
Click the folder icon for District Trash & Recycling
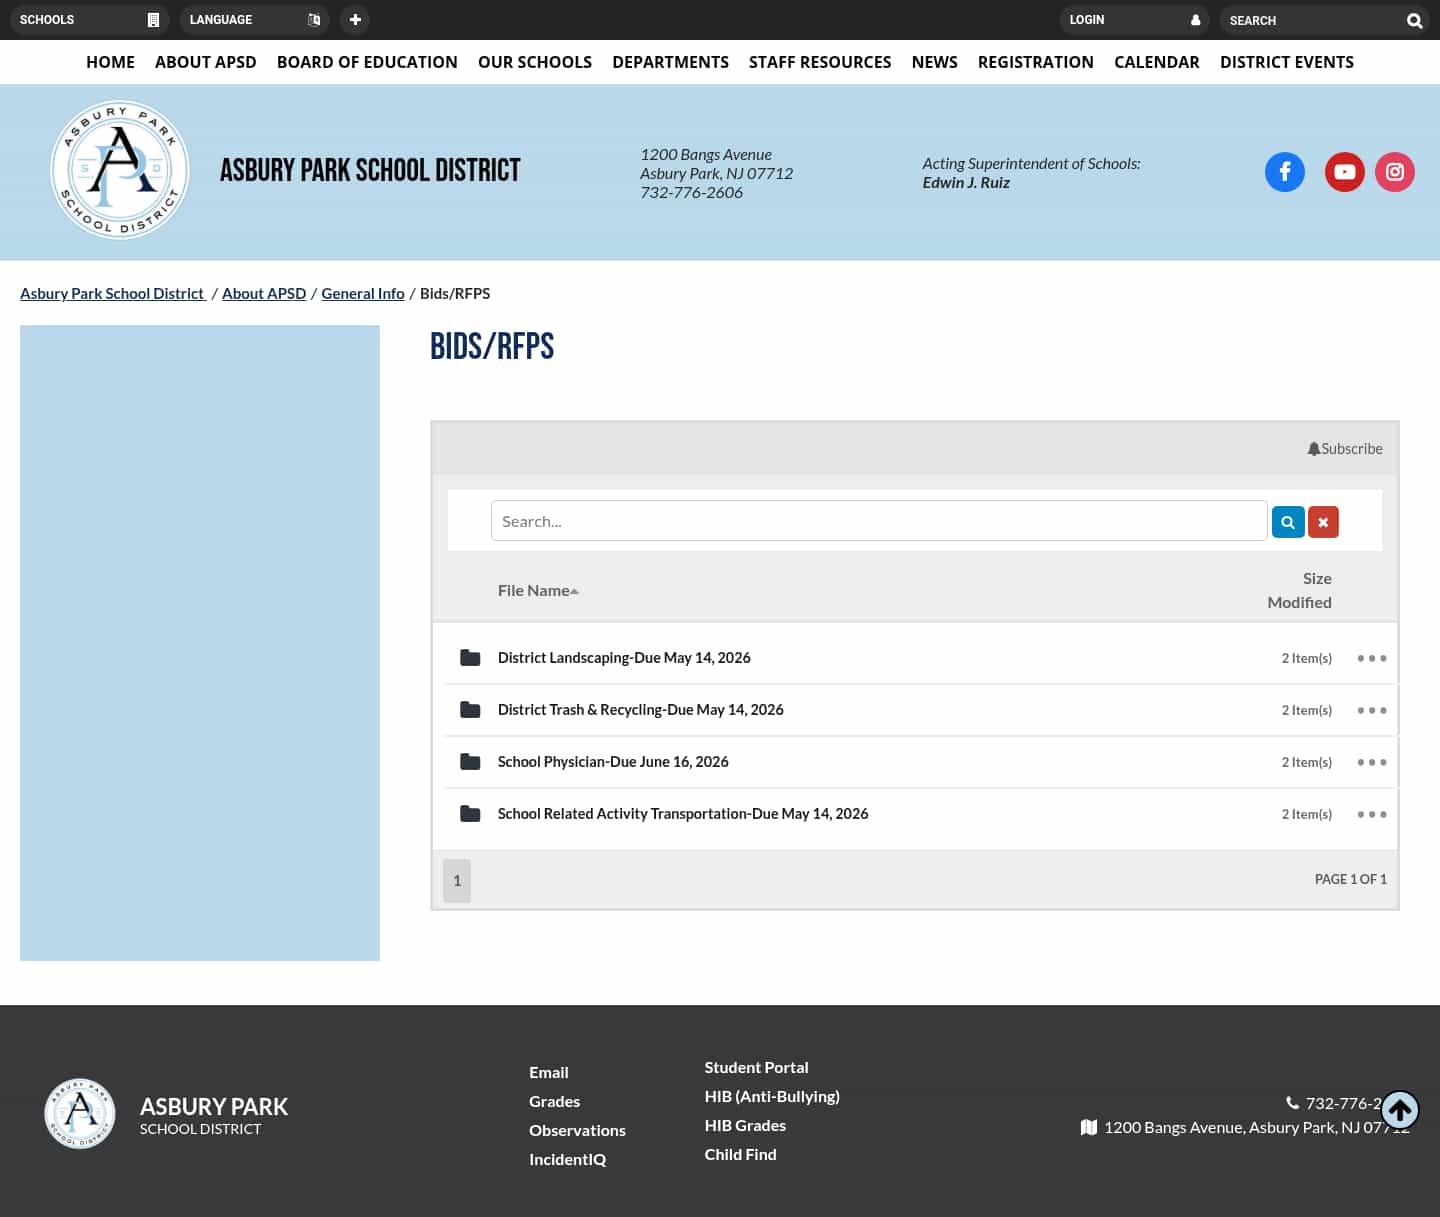(x=470, y=709)
